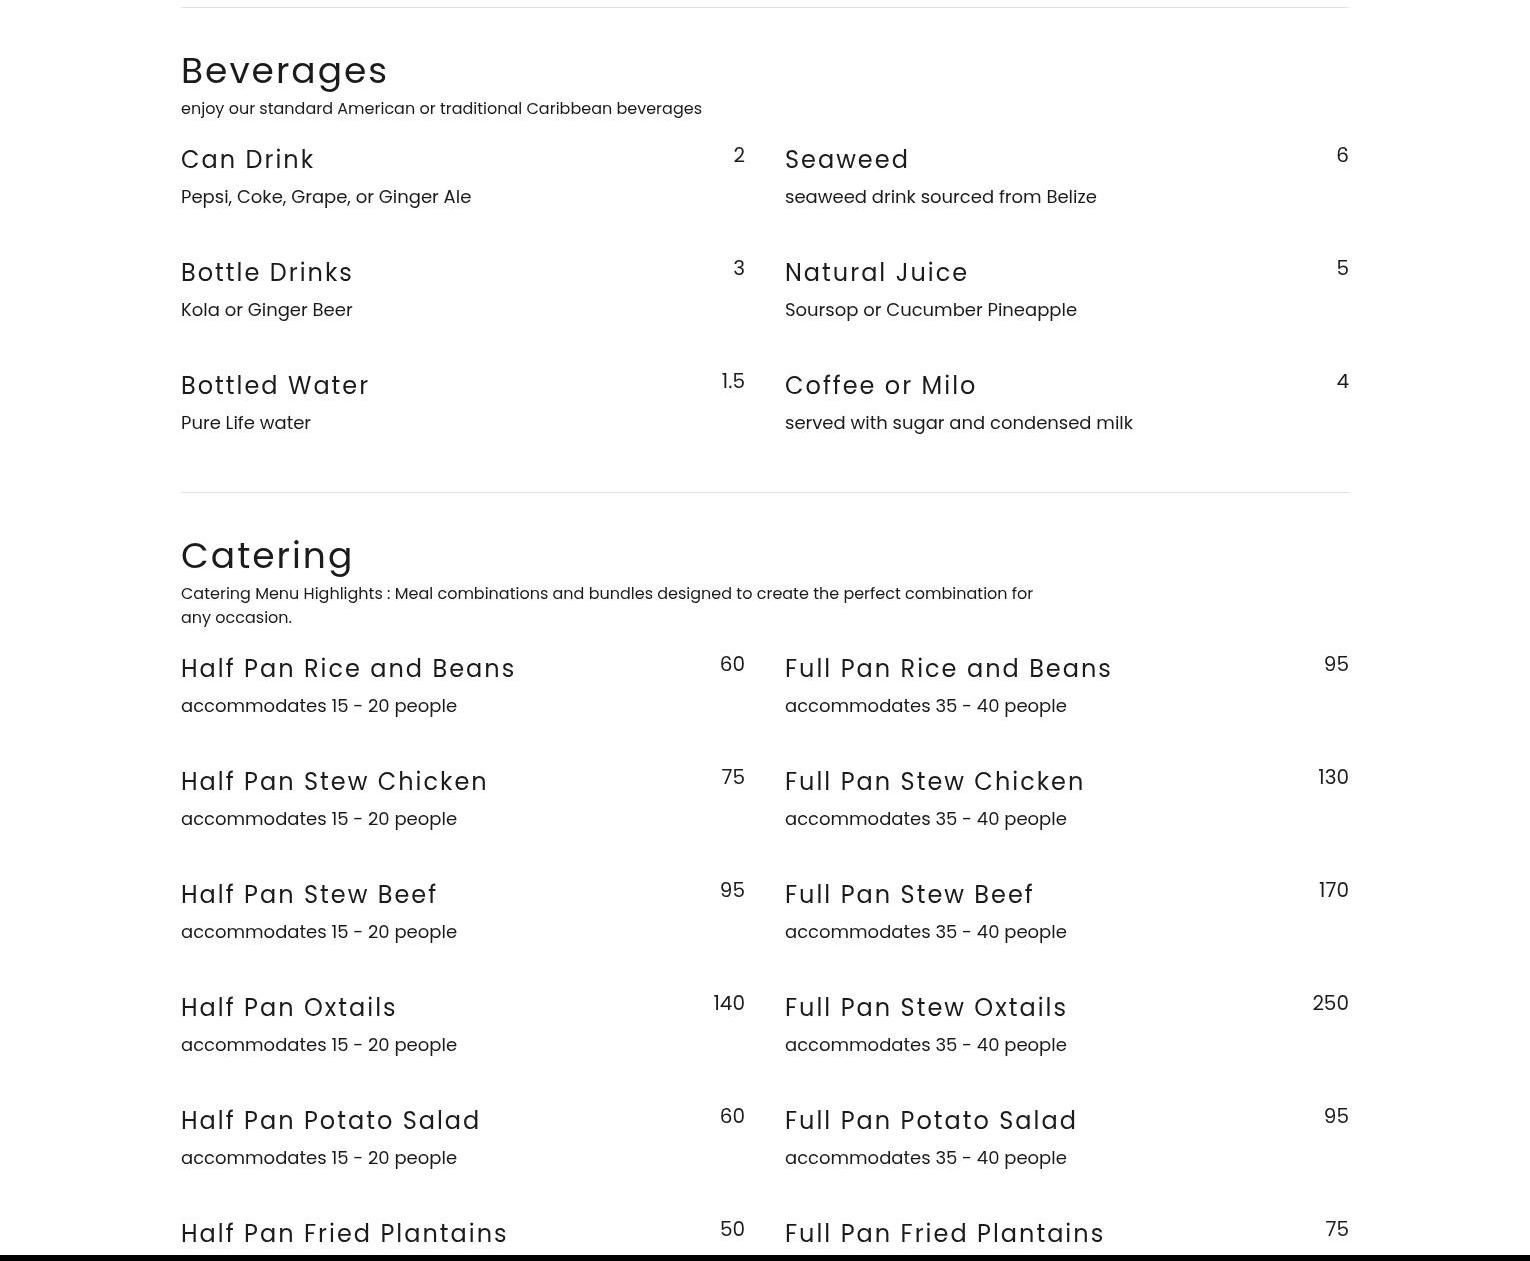Click Half Pan Stew Chicken item
Screen dimensions: 1530x1261
pyautogui.click(x=334, y=782)
